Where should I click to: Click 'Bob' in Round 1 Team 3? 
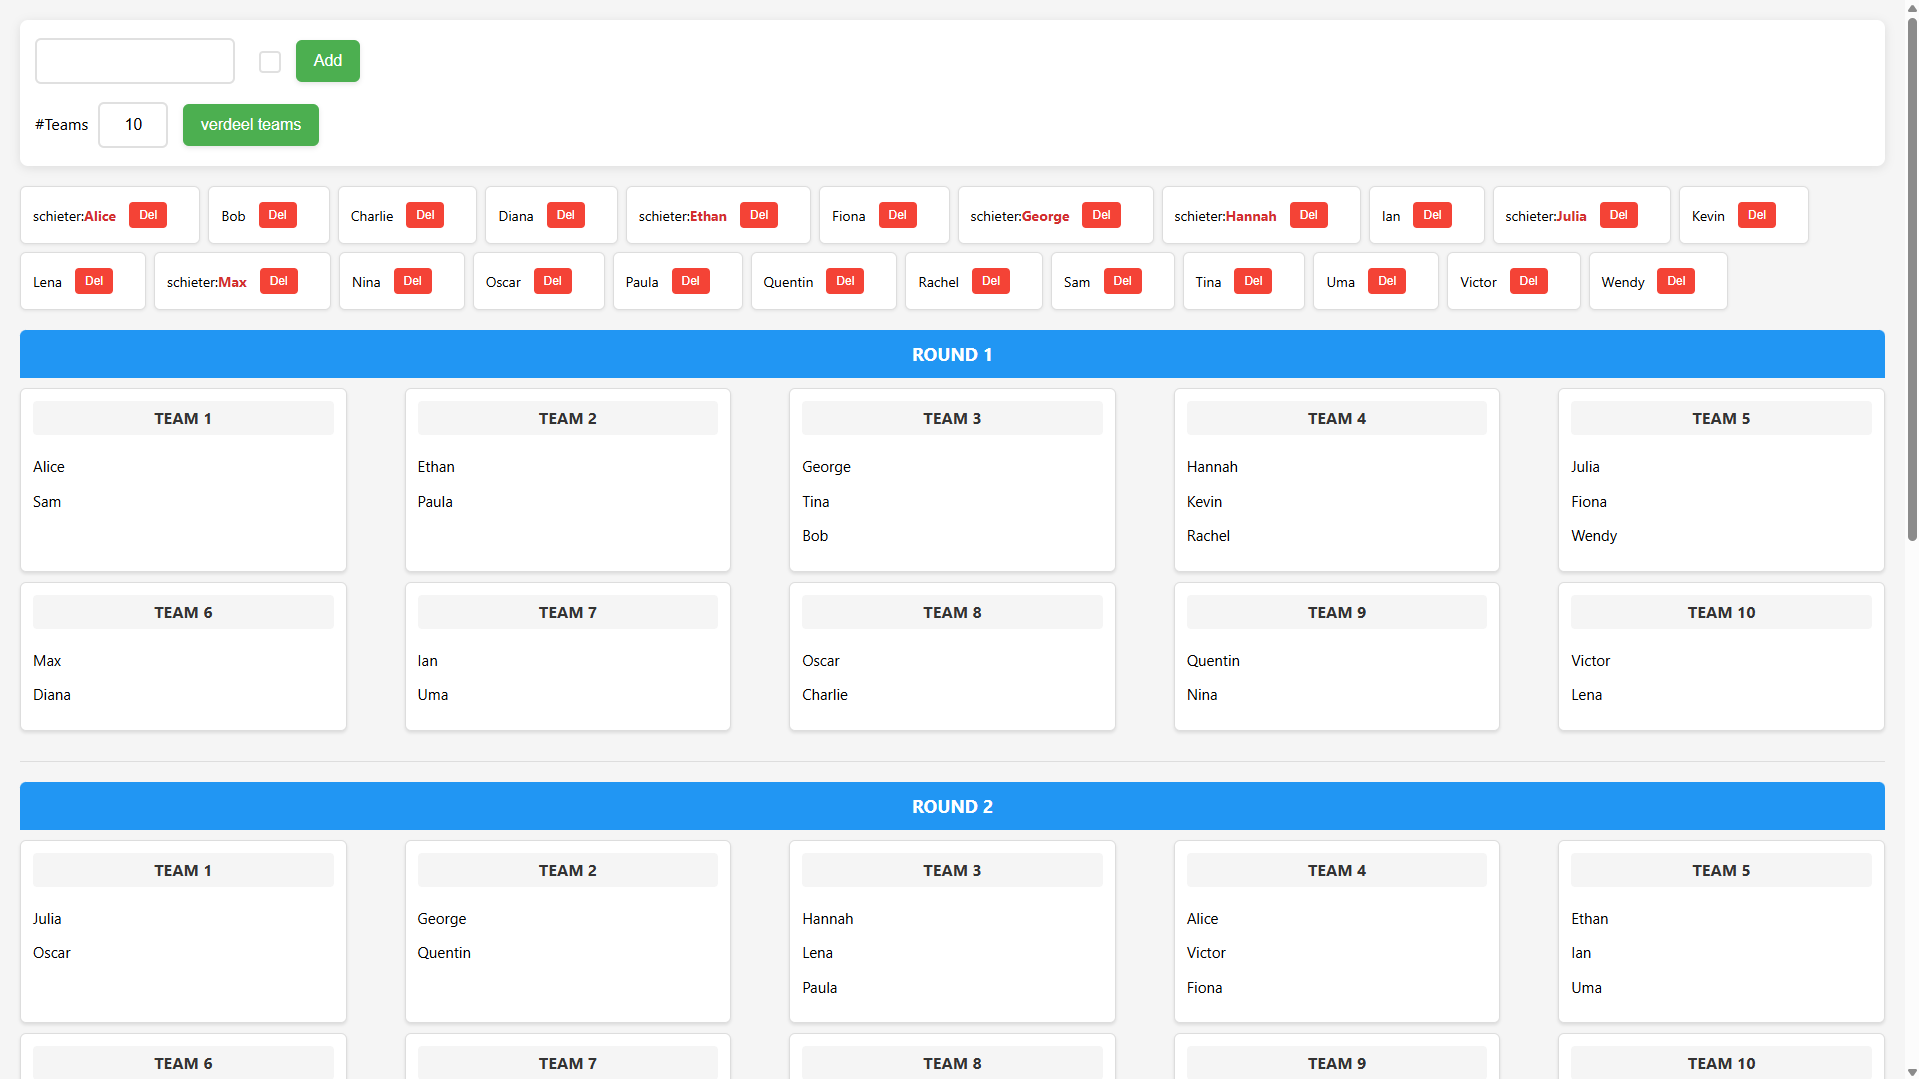point(815,536)
